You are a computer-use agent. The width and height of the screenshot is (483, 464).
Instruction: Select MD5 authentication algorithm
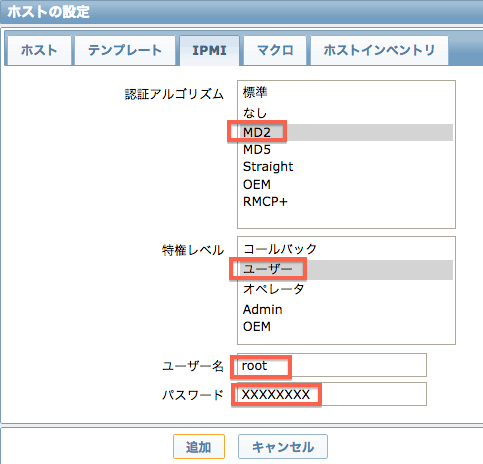346,149
